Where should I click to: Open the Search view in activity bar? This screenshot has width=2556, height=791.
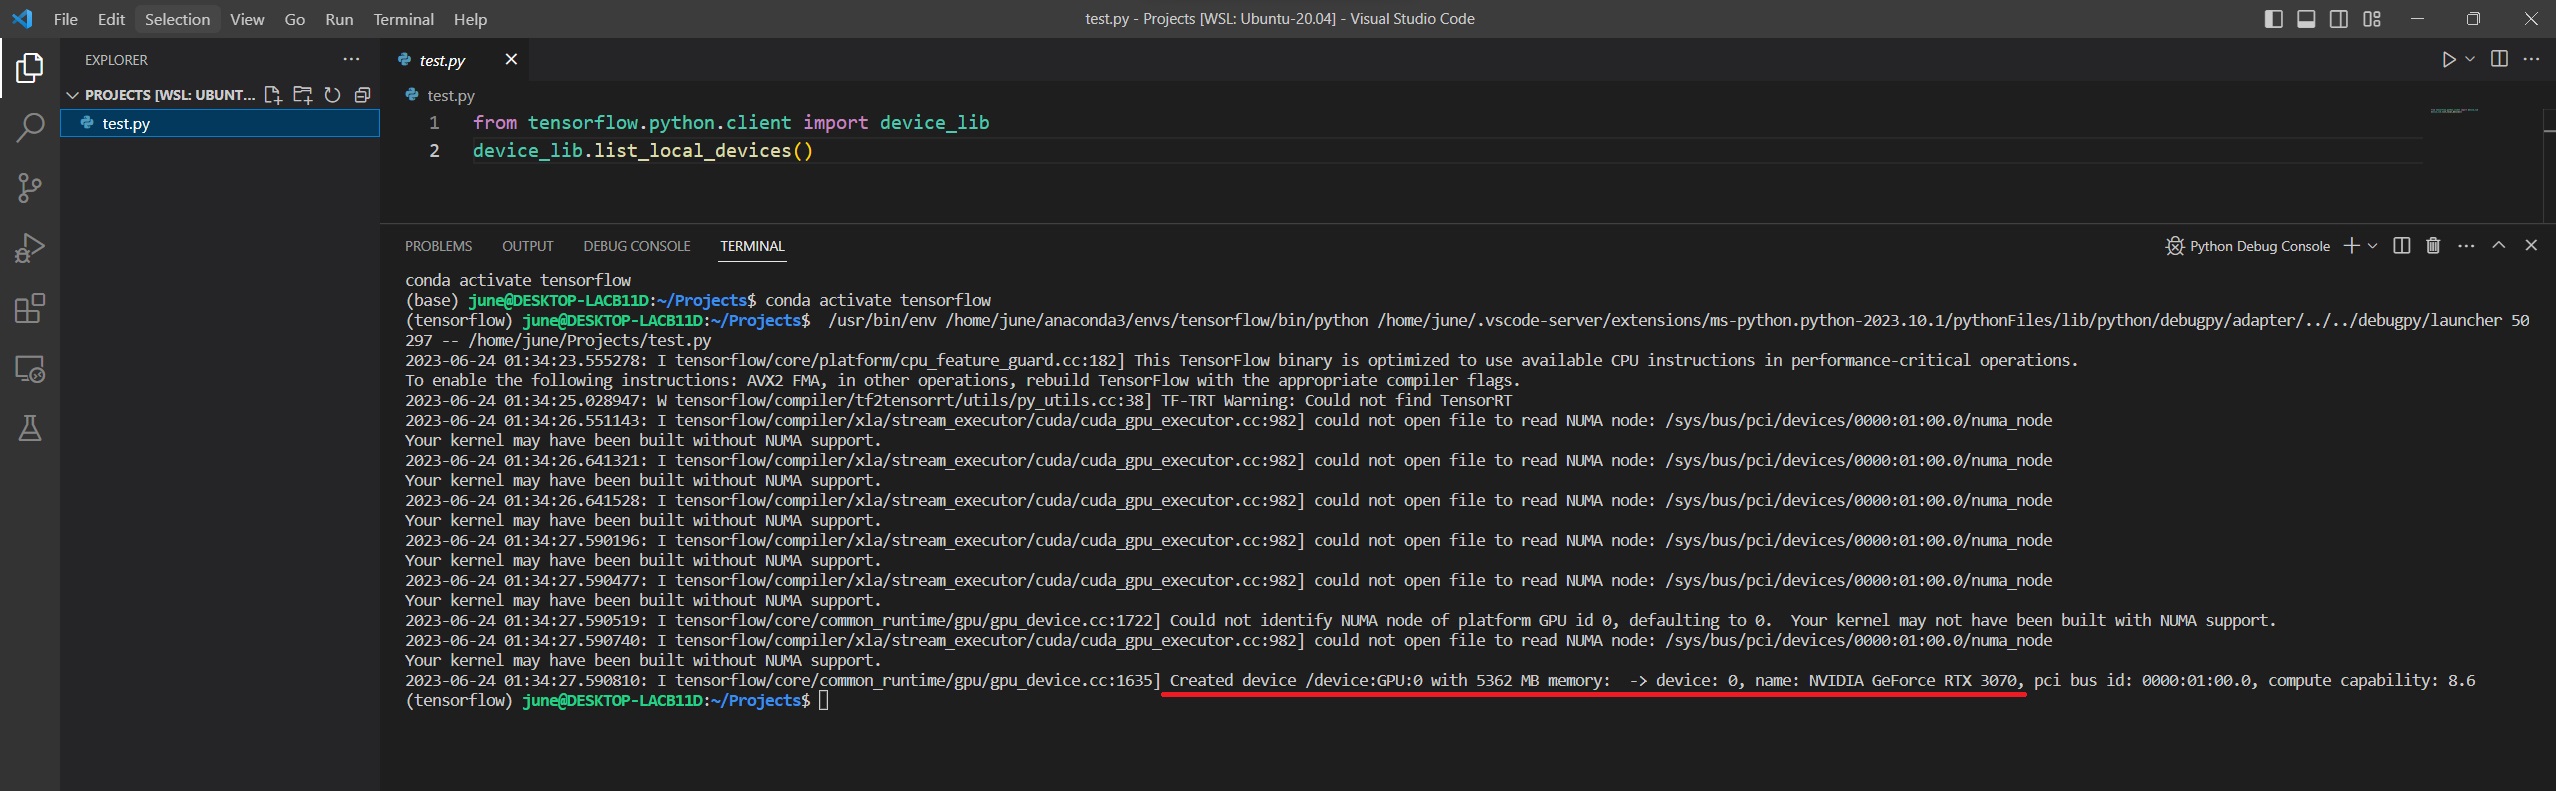pyautogui.click(x=30, y=128)
